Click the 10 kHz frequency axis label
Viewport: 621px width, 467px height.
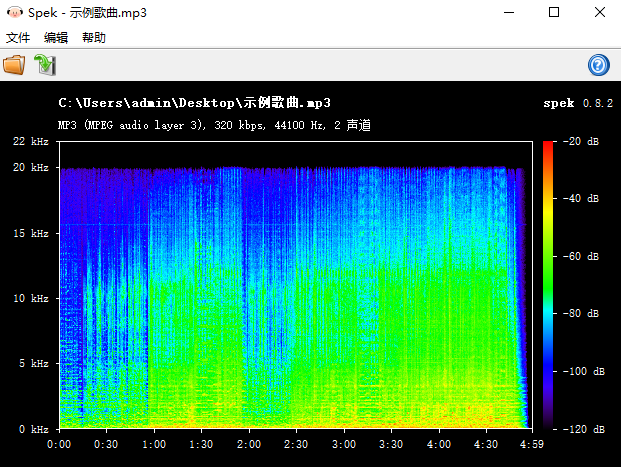click(32, 299)
